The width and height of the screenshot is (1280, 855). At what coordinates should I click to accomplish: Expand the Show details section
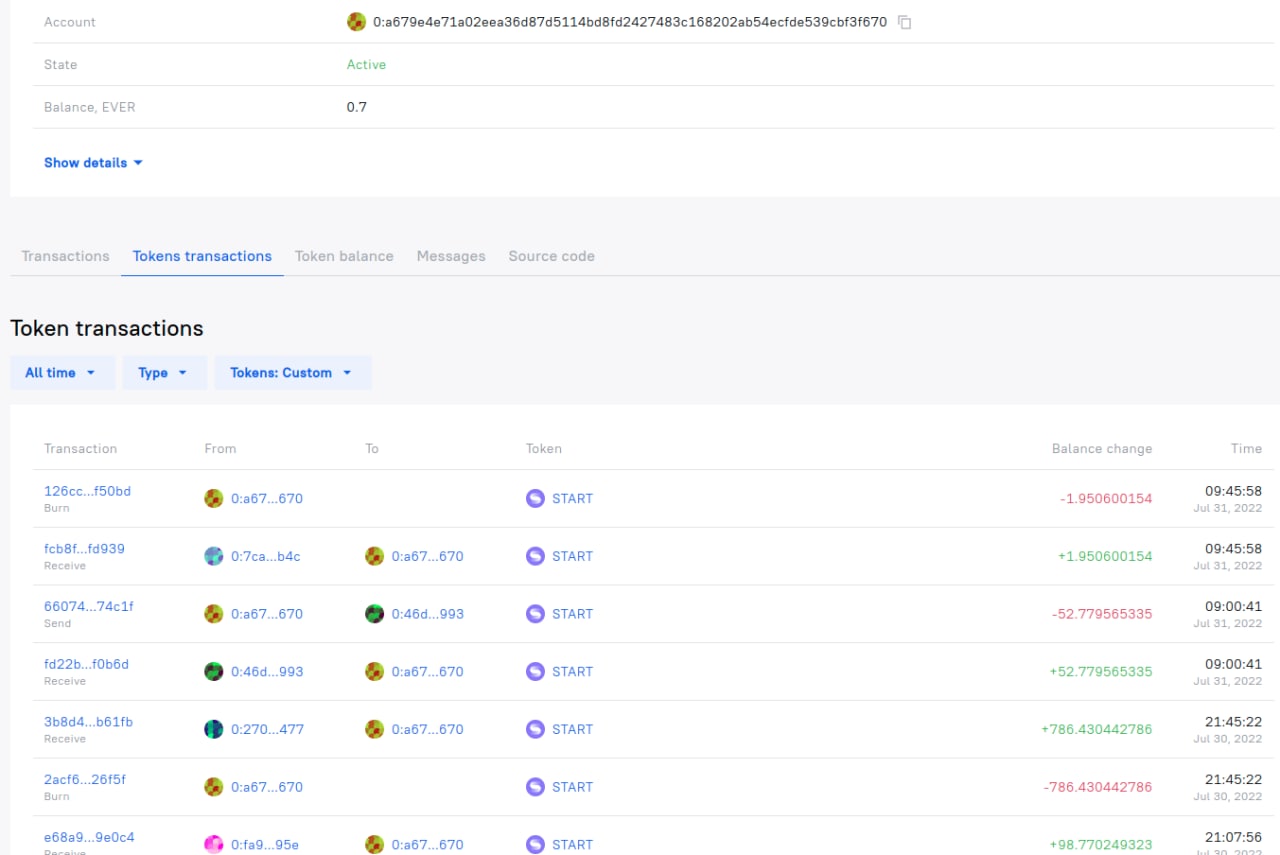coord(93,163)
